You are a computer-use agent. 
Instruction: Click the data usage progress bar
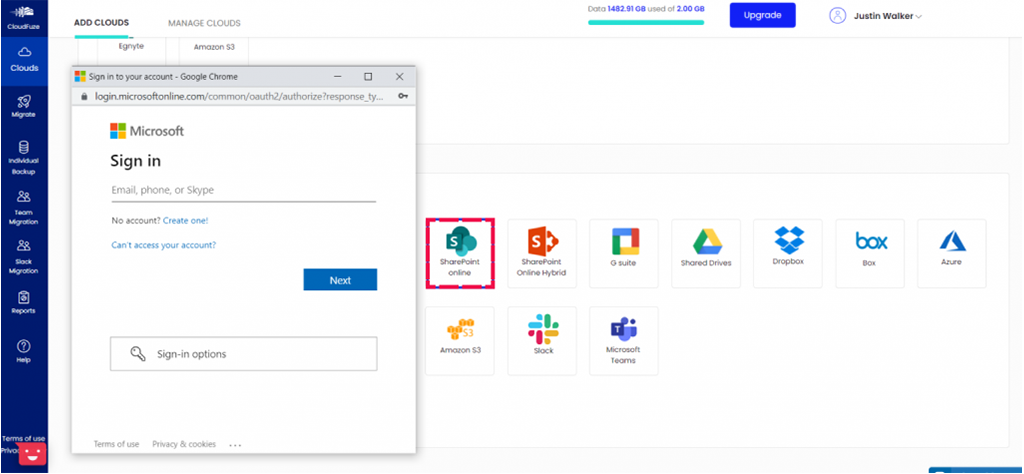click(646, 22)
